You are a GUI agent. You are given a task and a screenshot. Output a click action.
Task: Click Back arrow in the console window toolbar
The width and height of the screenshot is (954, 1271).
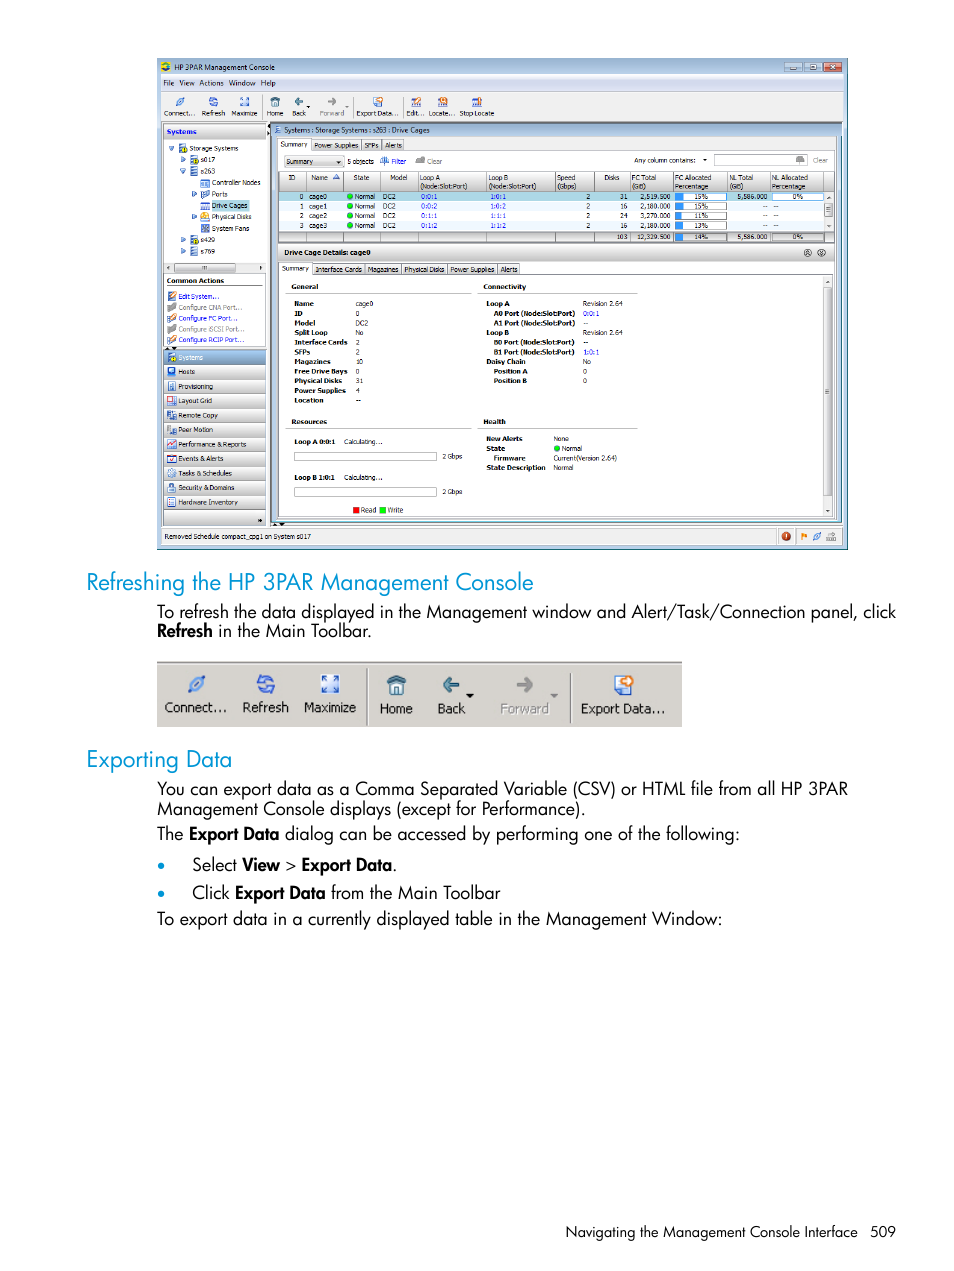pyautogui.click(x=299, y=102)
